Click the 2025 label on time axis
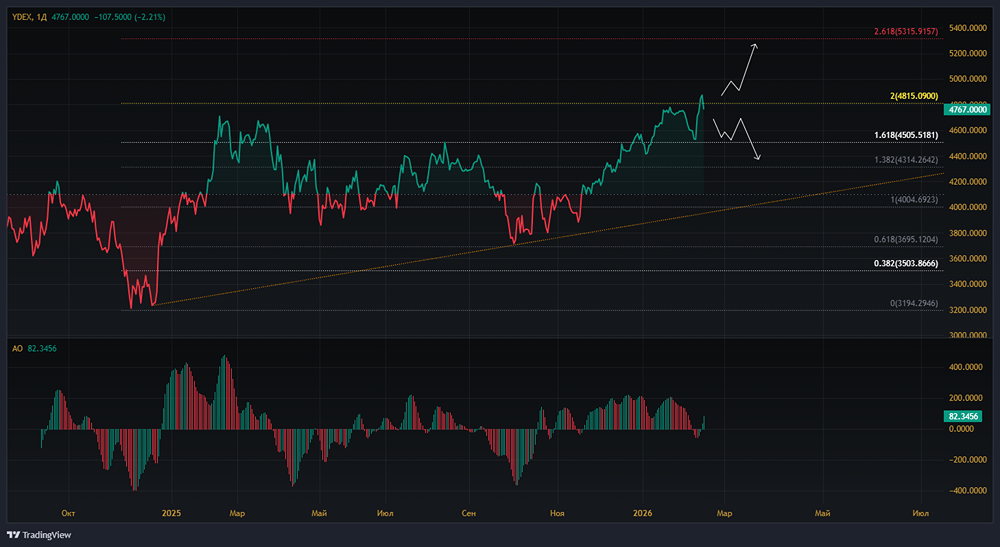1000x547 pixels. click(171, 513)
